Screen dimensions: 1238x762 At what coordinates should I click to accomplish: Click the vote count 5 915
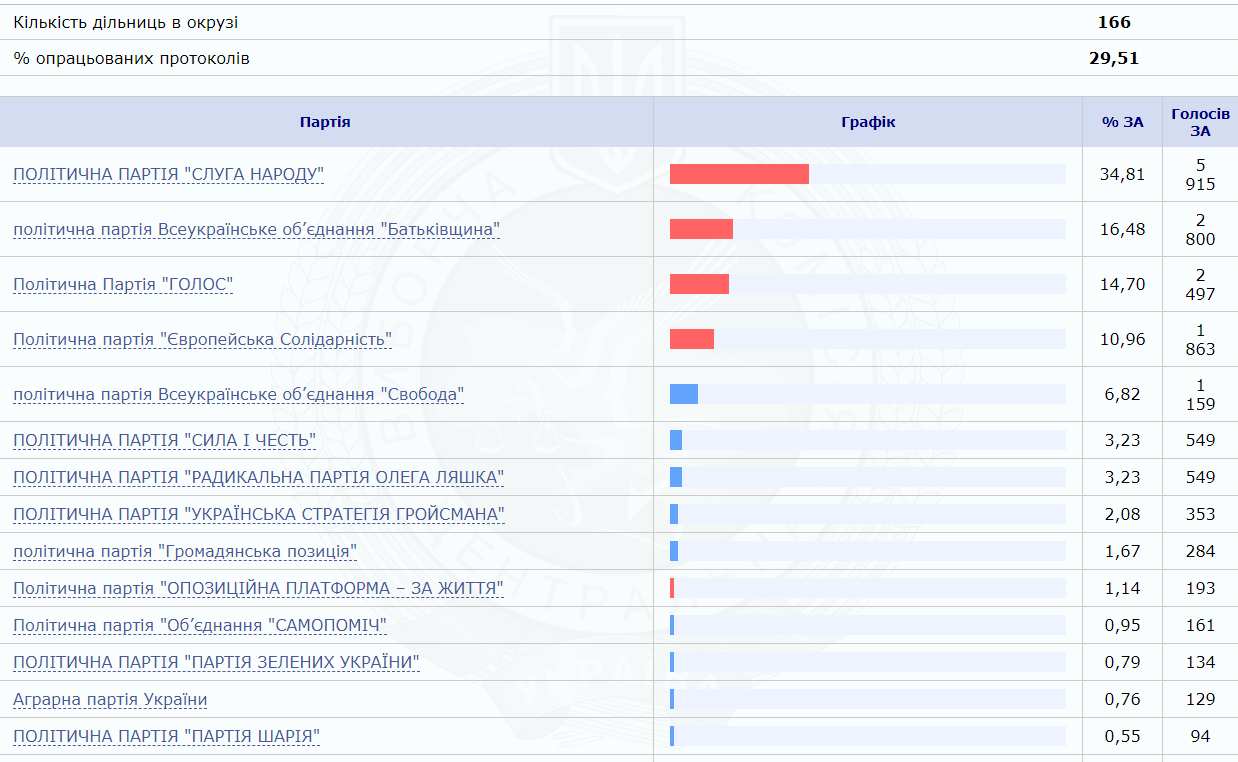pos(1200,175)
